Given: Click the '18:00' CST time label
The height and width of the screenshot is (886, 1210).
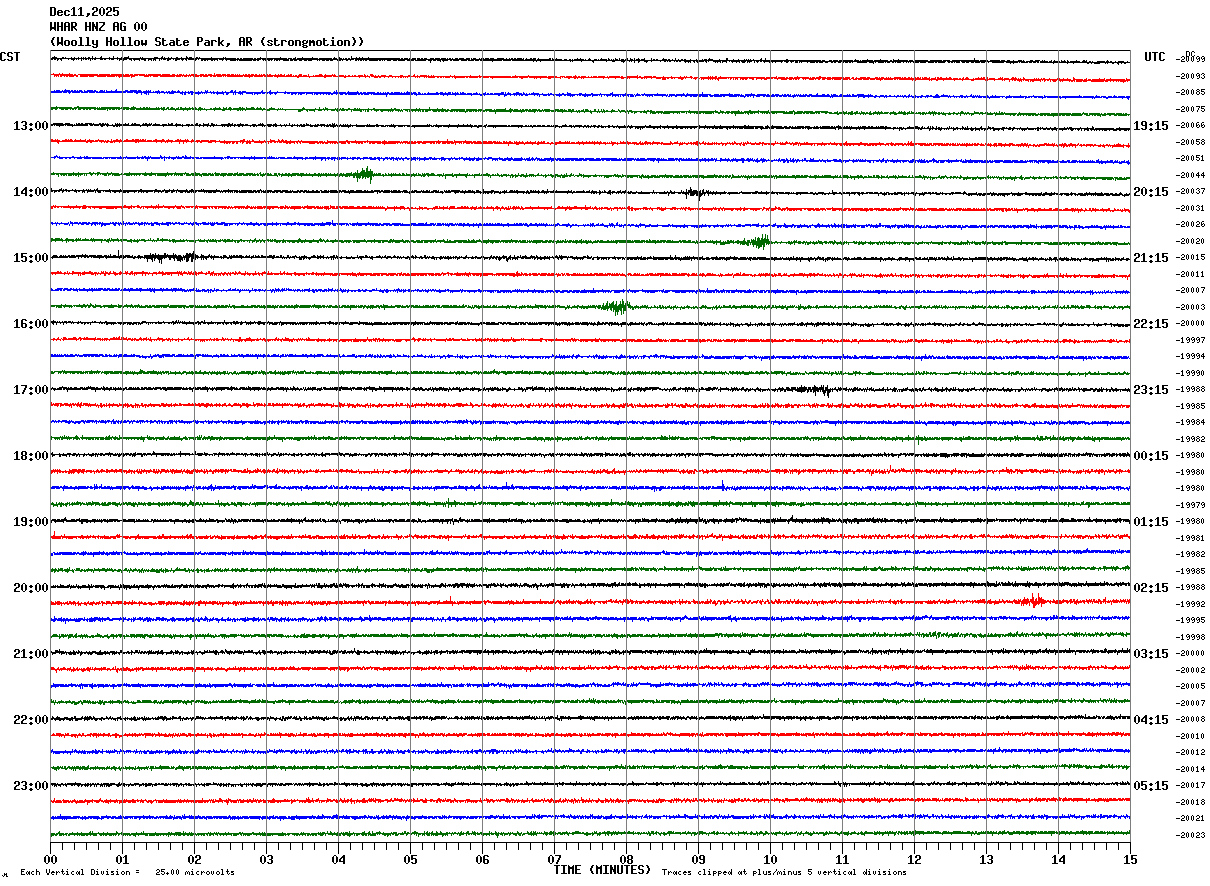Looking at the screenshot, I should 30,456.
